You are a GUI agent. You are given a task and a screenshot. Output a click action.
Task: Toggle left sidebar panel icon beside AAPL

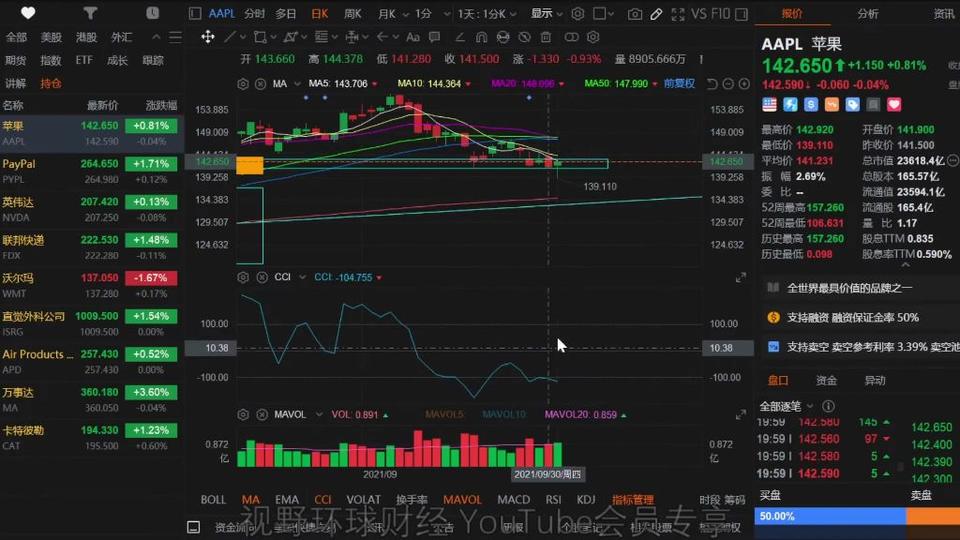pos(195,13)
